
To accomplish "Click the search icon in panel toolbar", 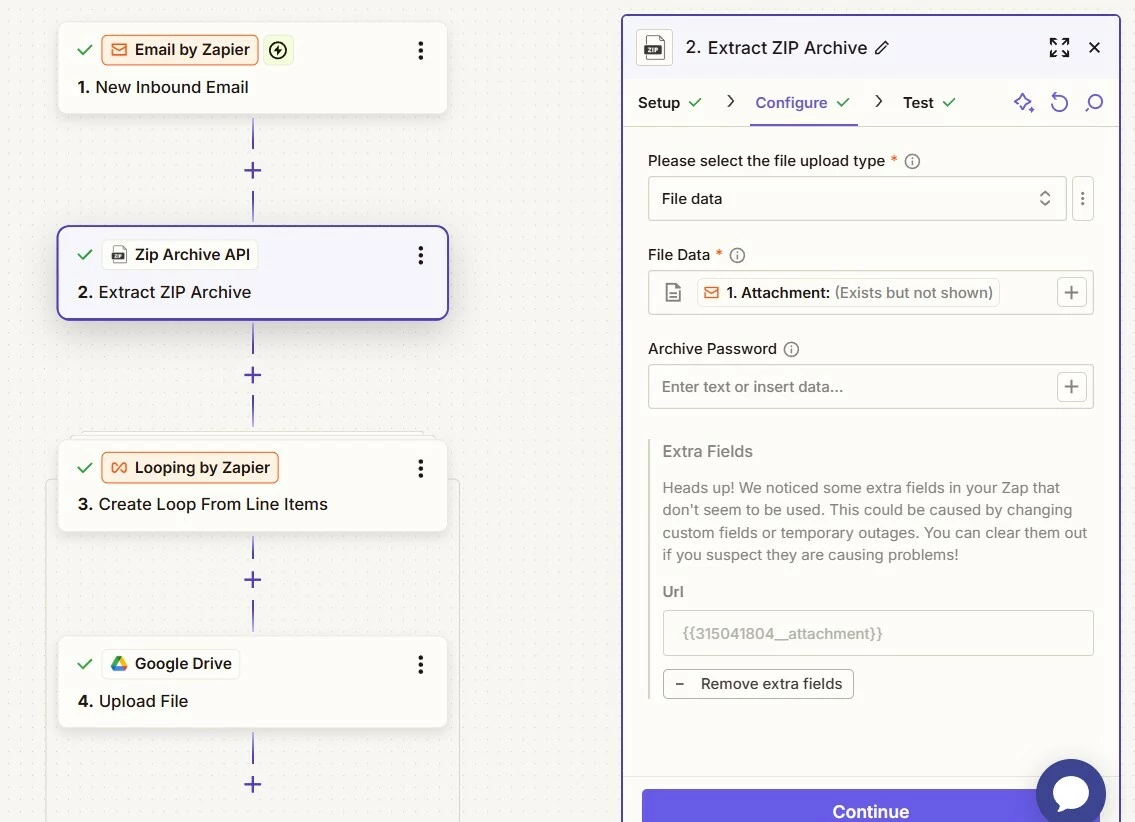I will click(1094, 103).
